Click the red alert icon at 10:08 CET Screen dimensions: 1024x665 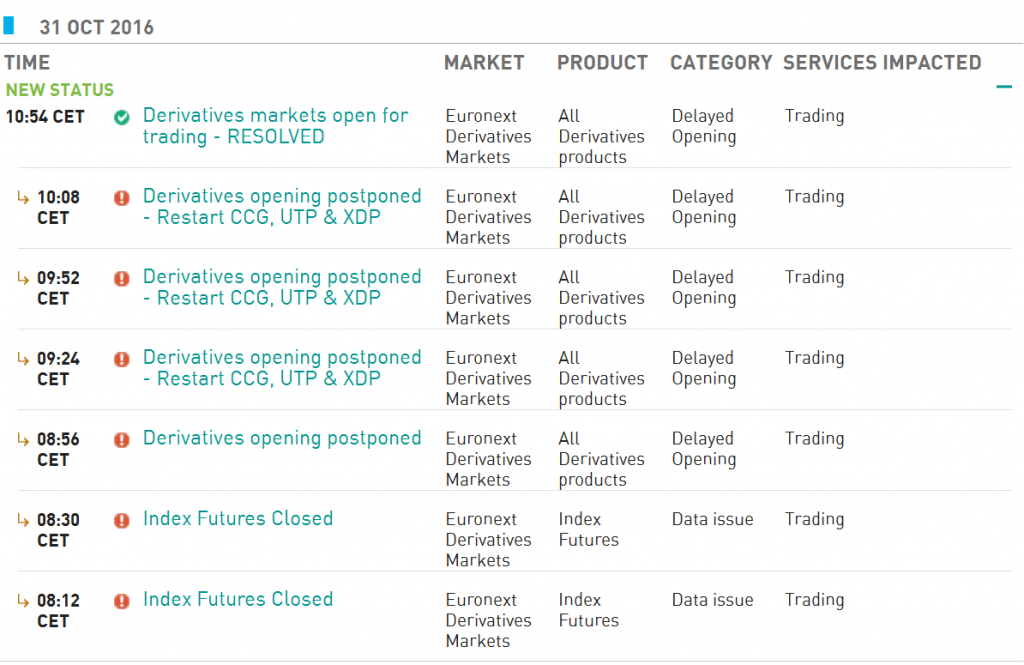[x=122, y=198]
